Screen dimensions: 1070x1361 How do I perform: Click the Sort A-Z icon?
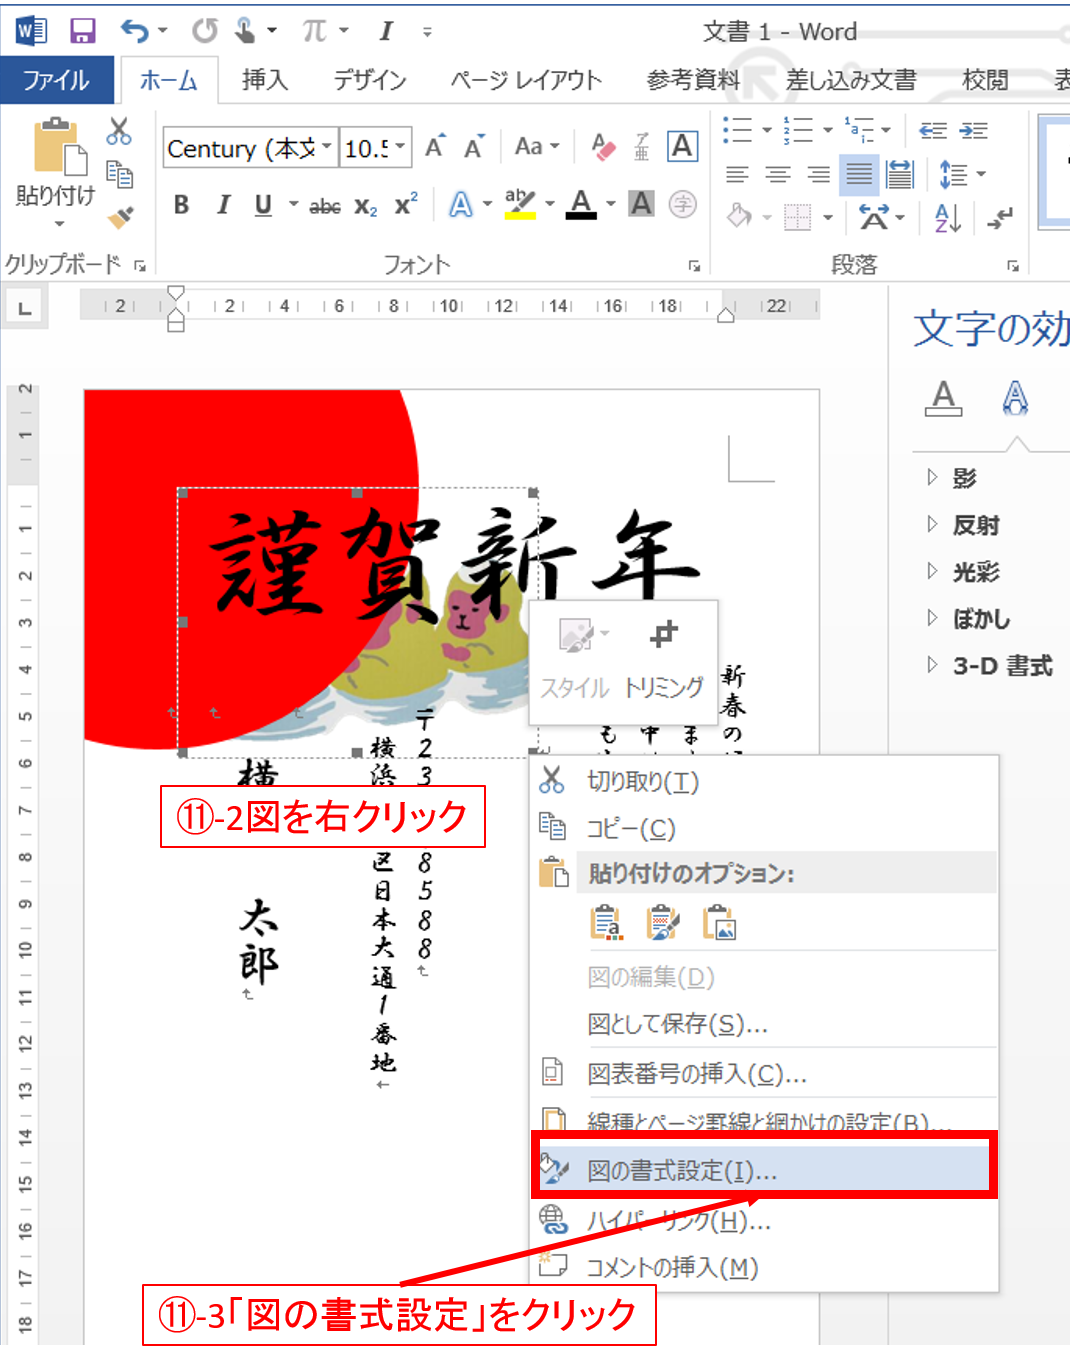pyautogui.click(x=947, y=217)
